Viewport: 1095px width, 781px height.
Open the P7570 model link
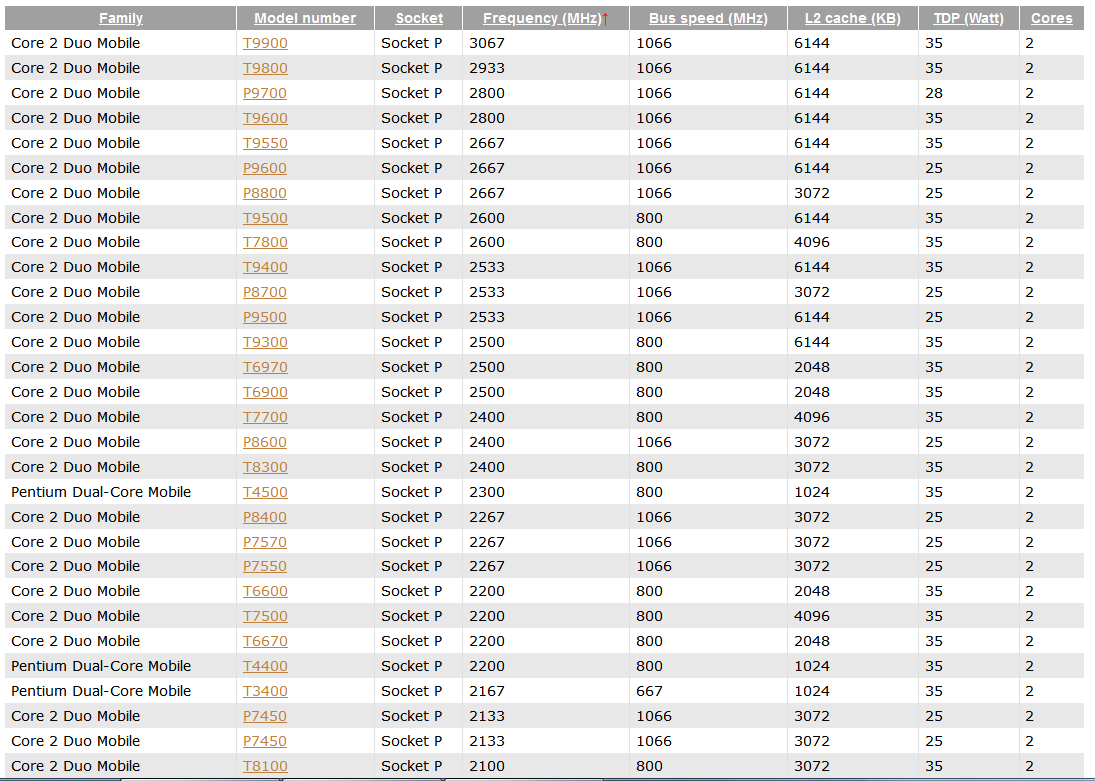click(265, 543)
